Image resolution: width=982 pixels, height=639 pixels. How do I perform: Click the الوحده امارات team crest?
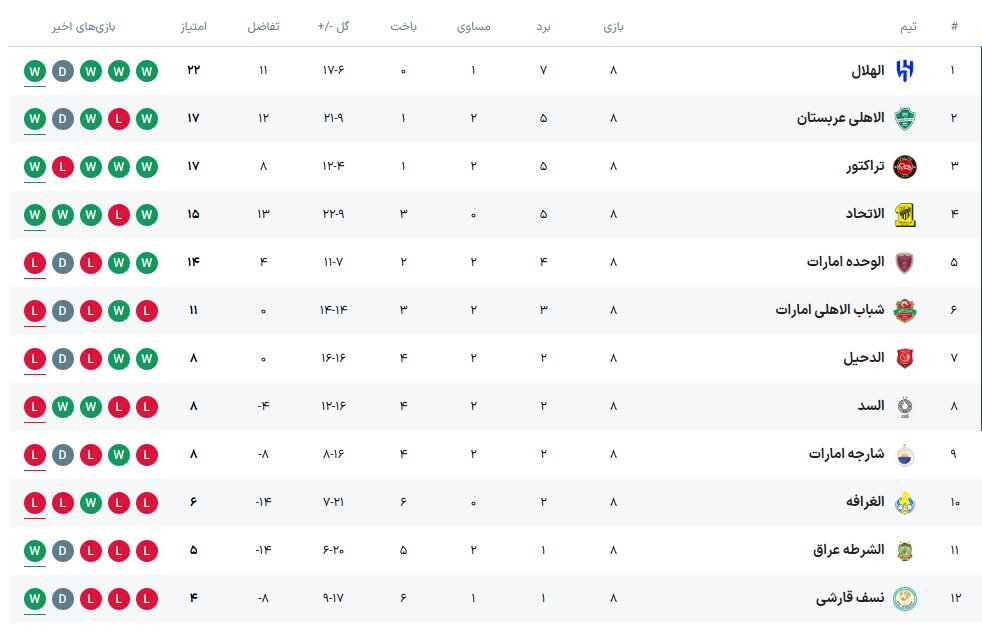904,262
